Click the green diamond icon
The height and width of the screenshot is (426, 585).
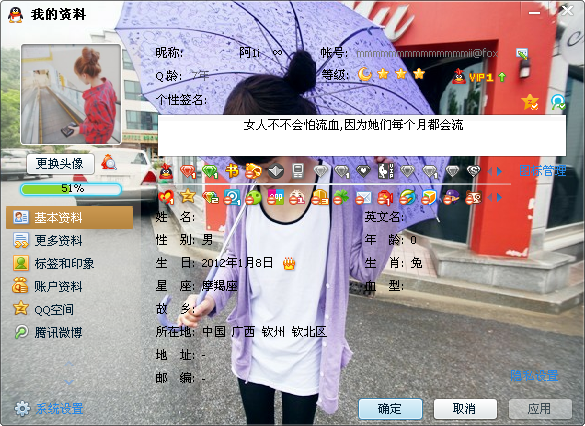pos(210,172)
